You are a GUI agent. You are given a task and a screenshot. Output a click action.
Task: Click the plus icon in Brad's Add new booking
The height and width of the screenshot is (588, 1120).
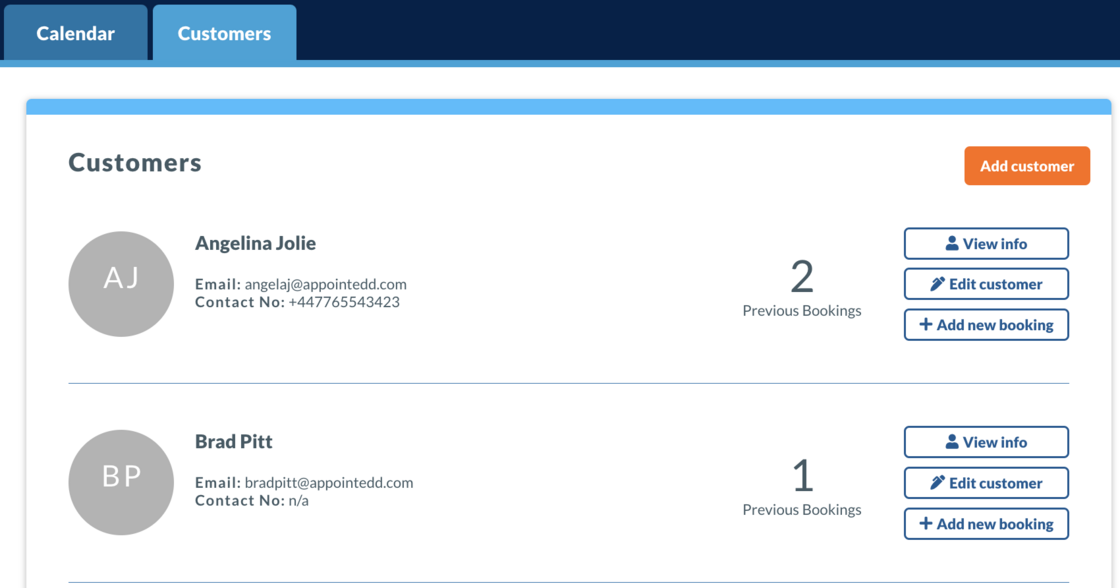click(925, 523)
